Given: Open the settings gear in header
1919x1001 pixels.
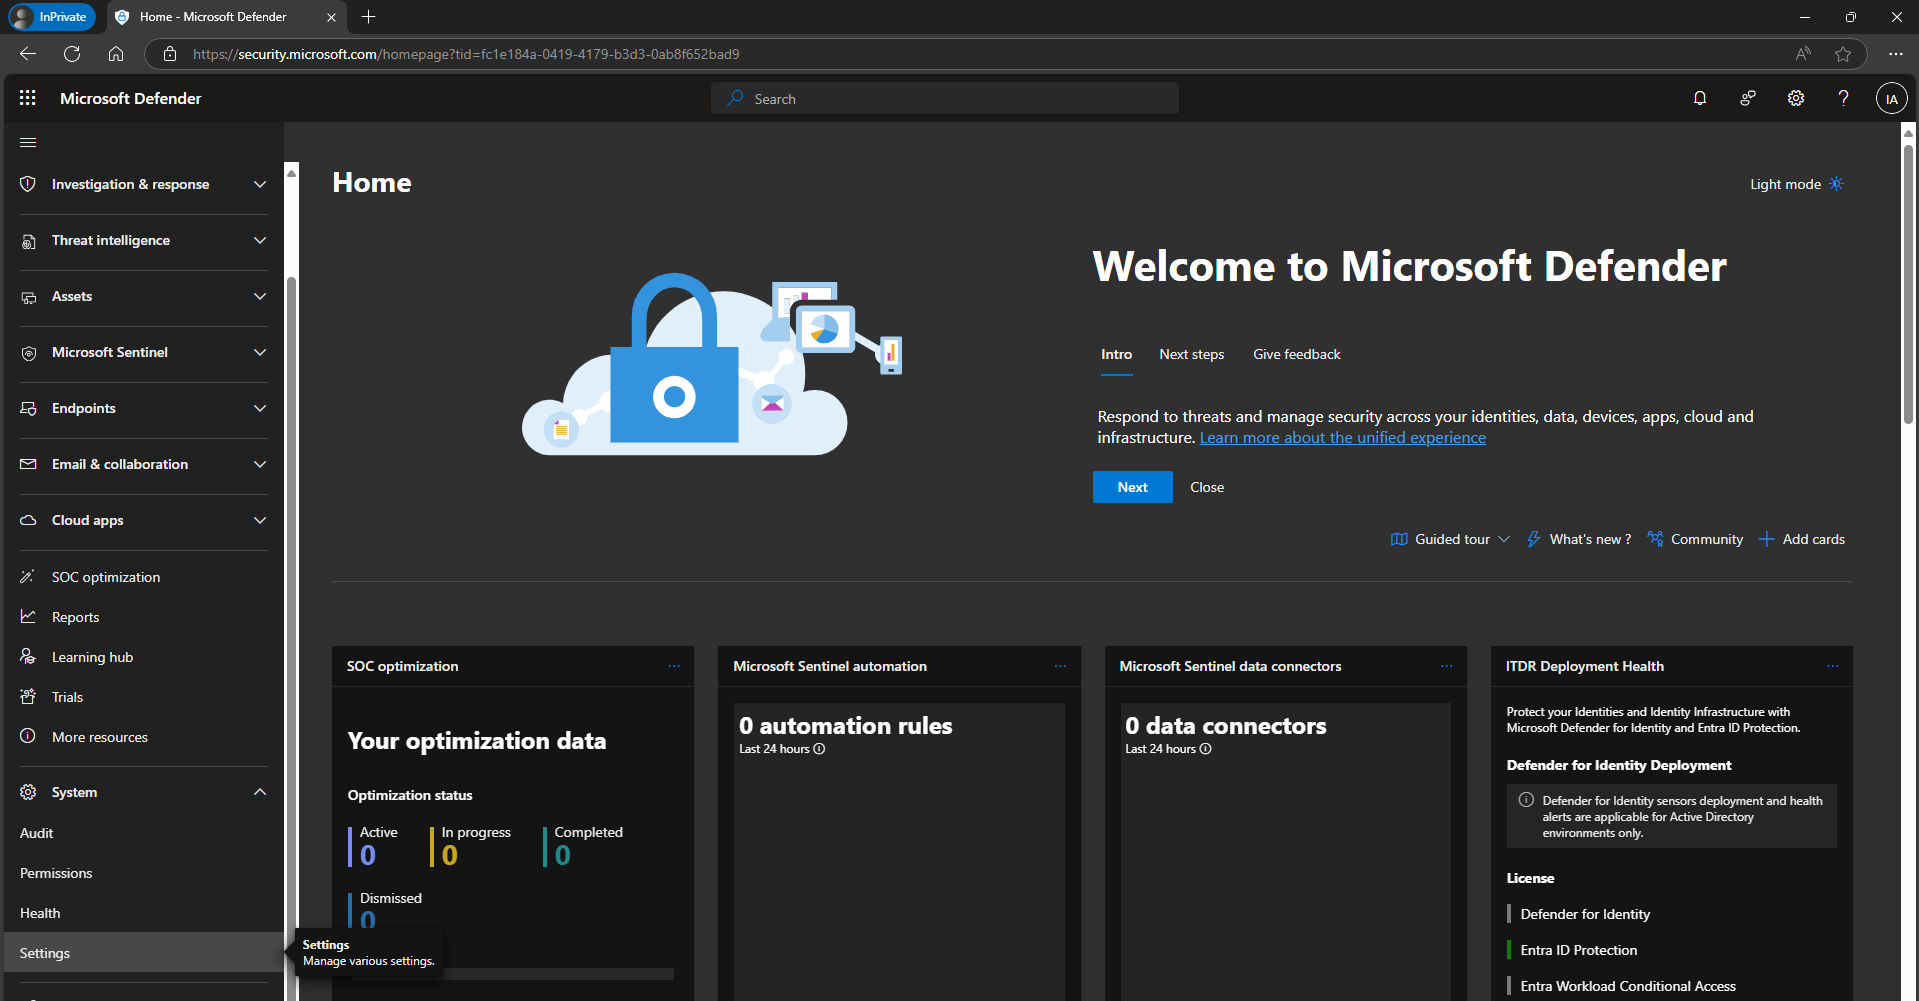Looking at the screenshot, I should pos(1796,98).
